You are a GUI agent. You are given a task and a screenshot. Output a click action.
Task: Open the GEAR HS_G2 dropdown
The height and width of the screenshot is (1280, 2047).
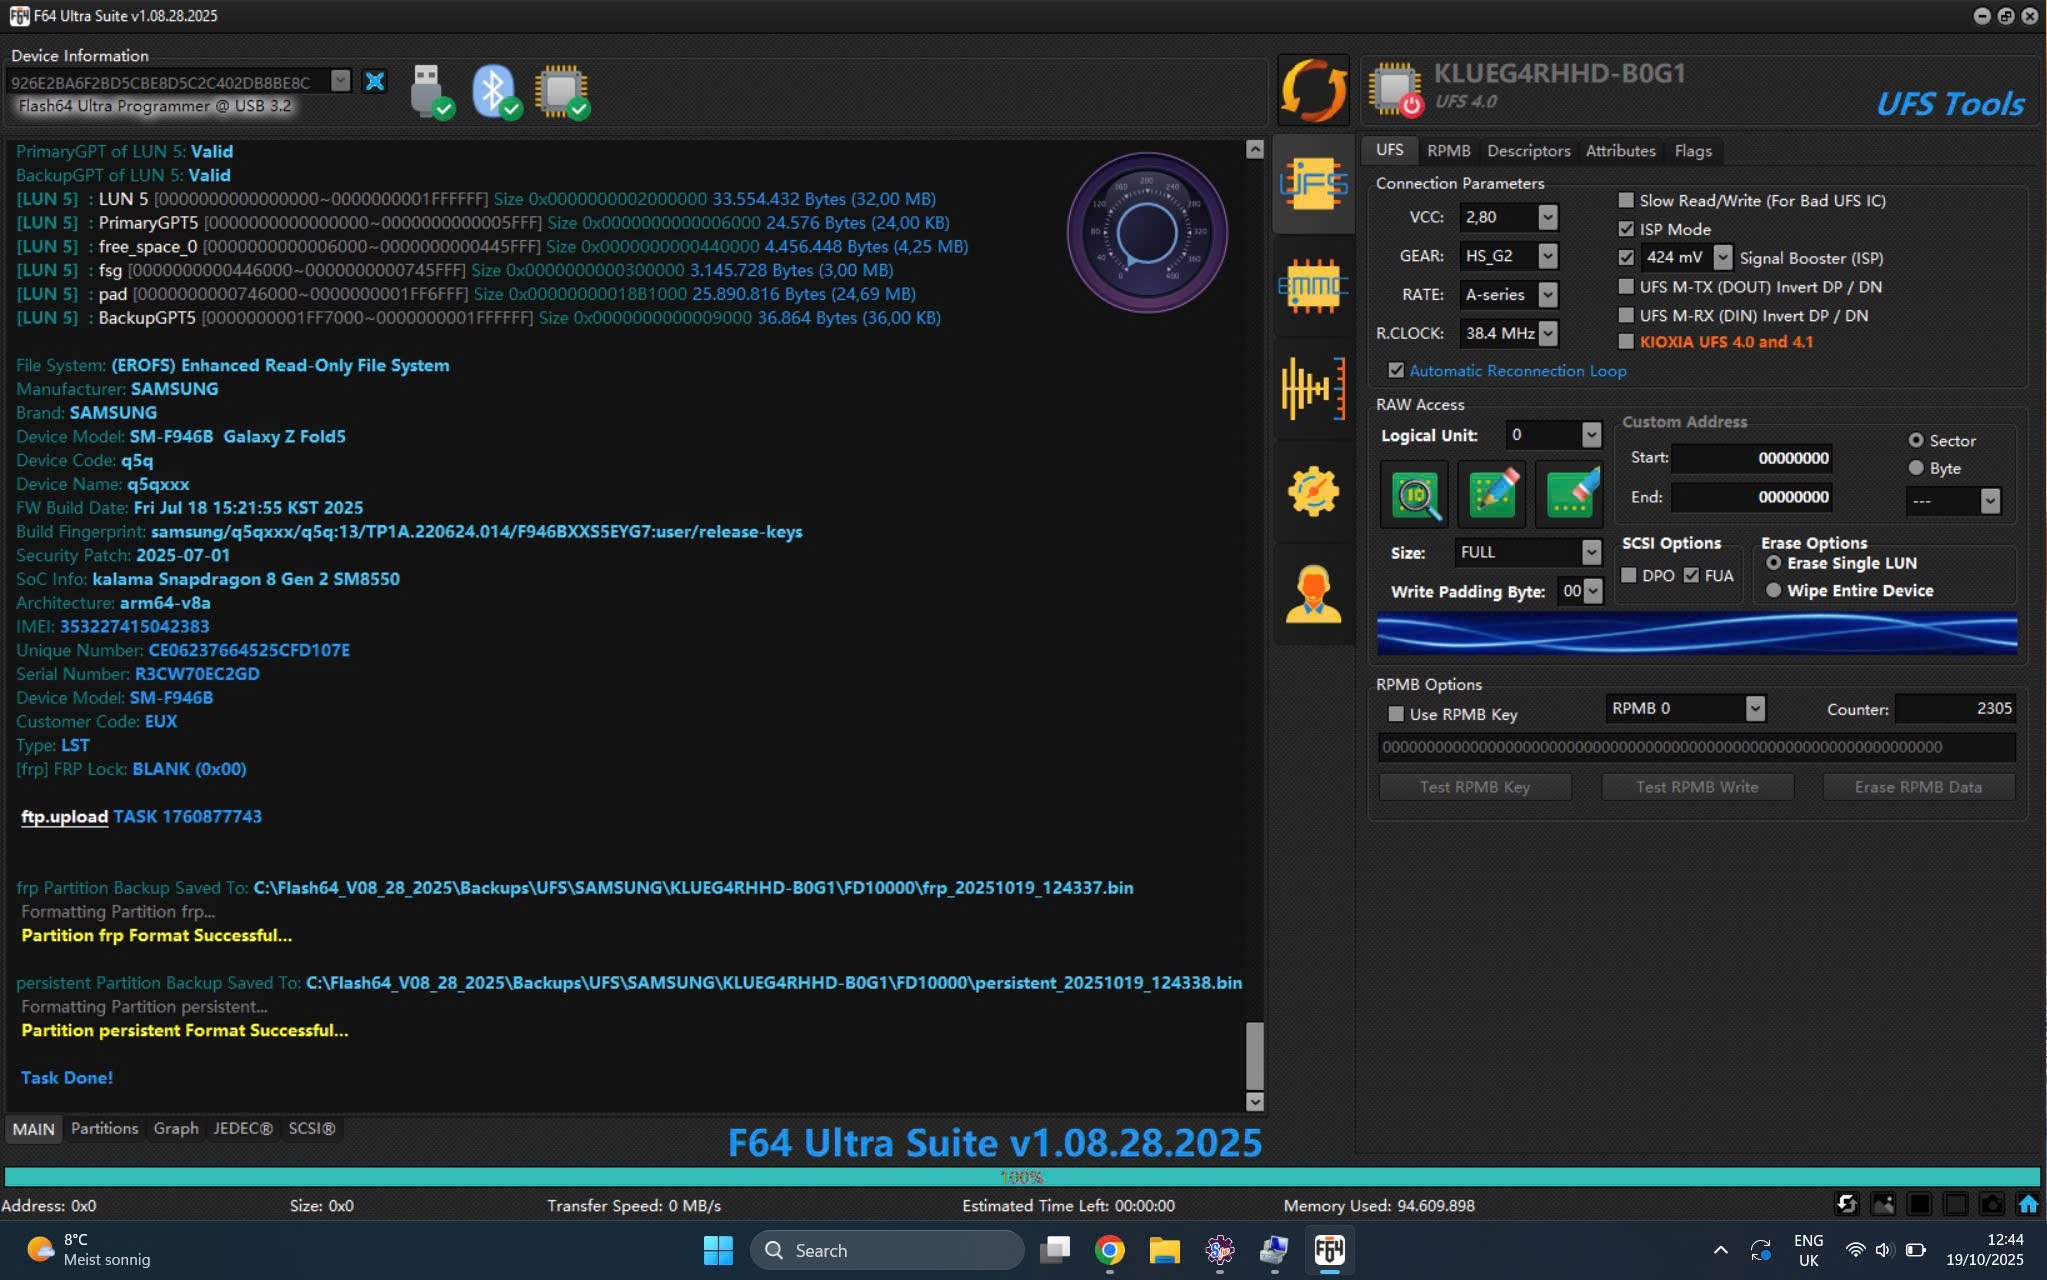point(1547,256)
